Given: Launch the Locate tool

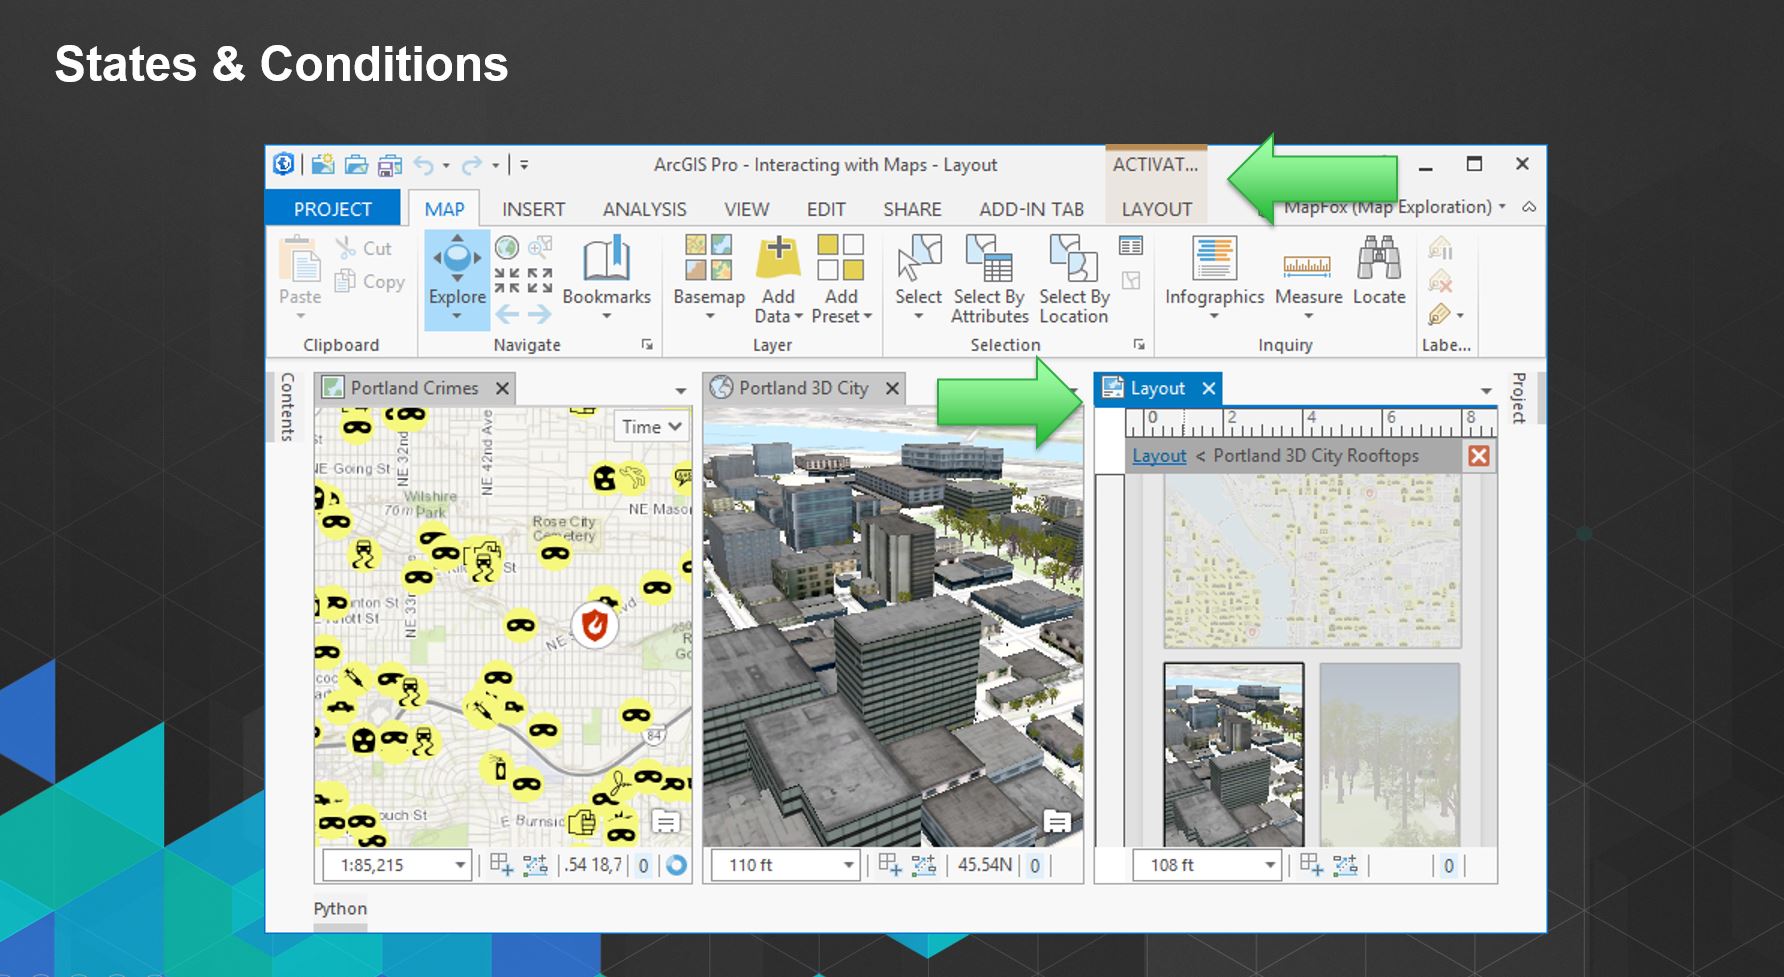Looking at the screenshot, I should [1379, 270].
